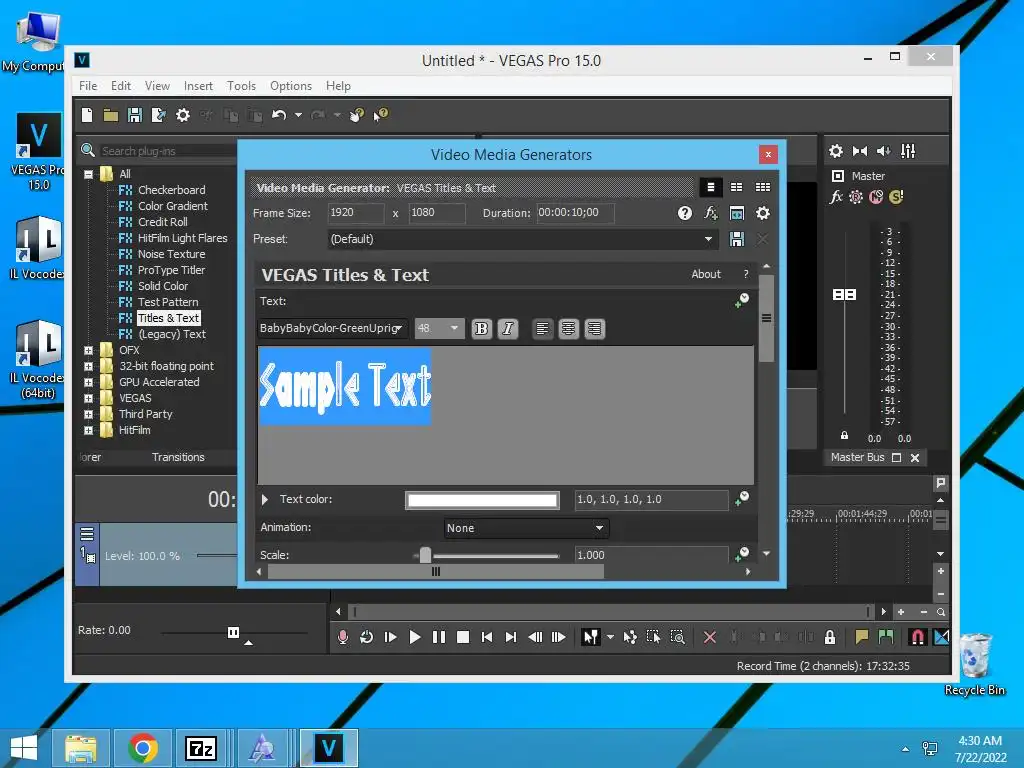This screenshot has width=1024, height=768.
Task: Center-align the text
Action: point(568,328)
